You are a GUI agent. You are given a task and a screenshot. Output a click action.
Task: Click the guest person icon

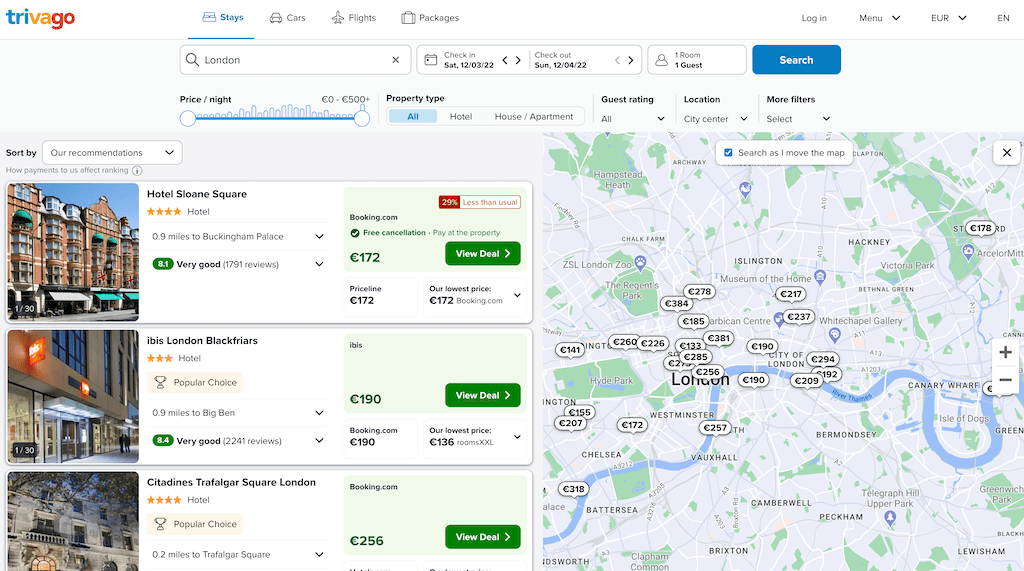pos(662,60)
